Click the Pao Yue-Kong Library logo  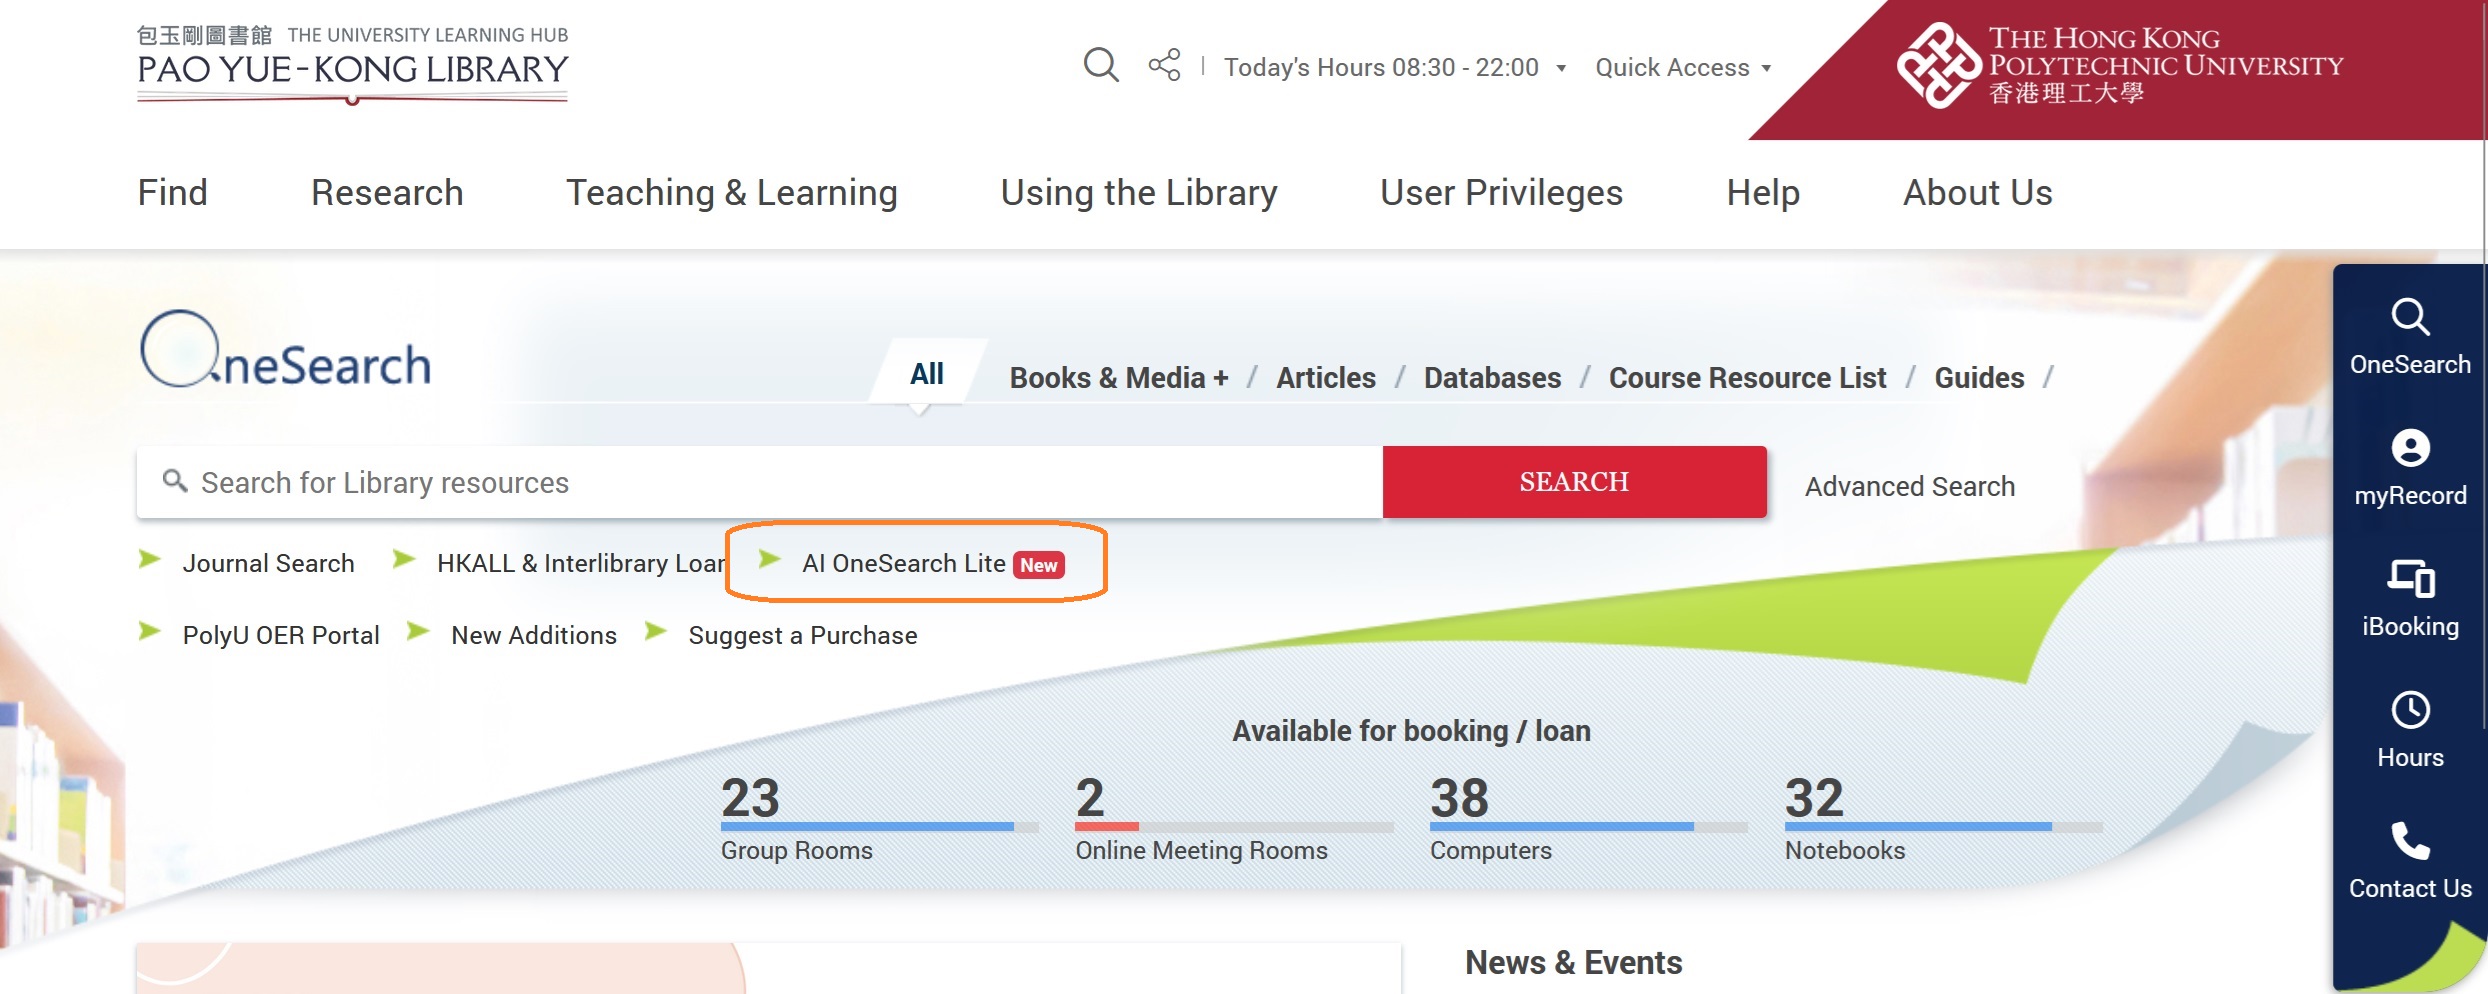(353, 66)
